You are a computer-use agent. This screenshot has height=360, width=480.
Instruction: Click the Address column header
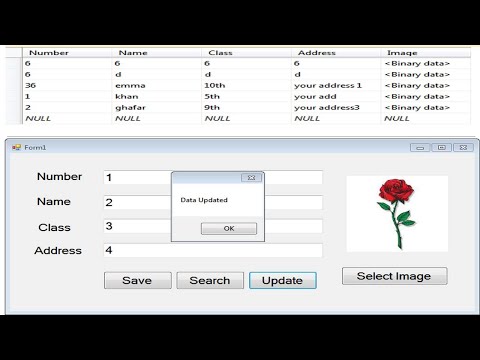coord(336,53)
